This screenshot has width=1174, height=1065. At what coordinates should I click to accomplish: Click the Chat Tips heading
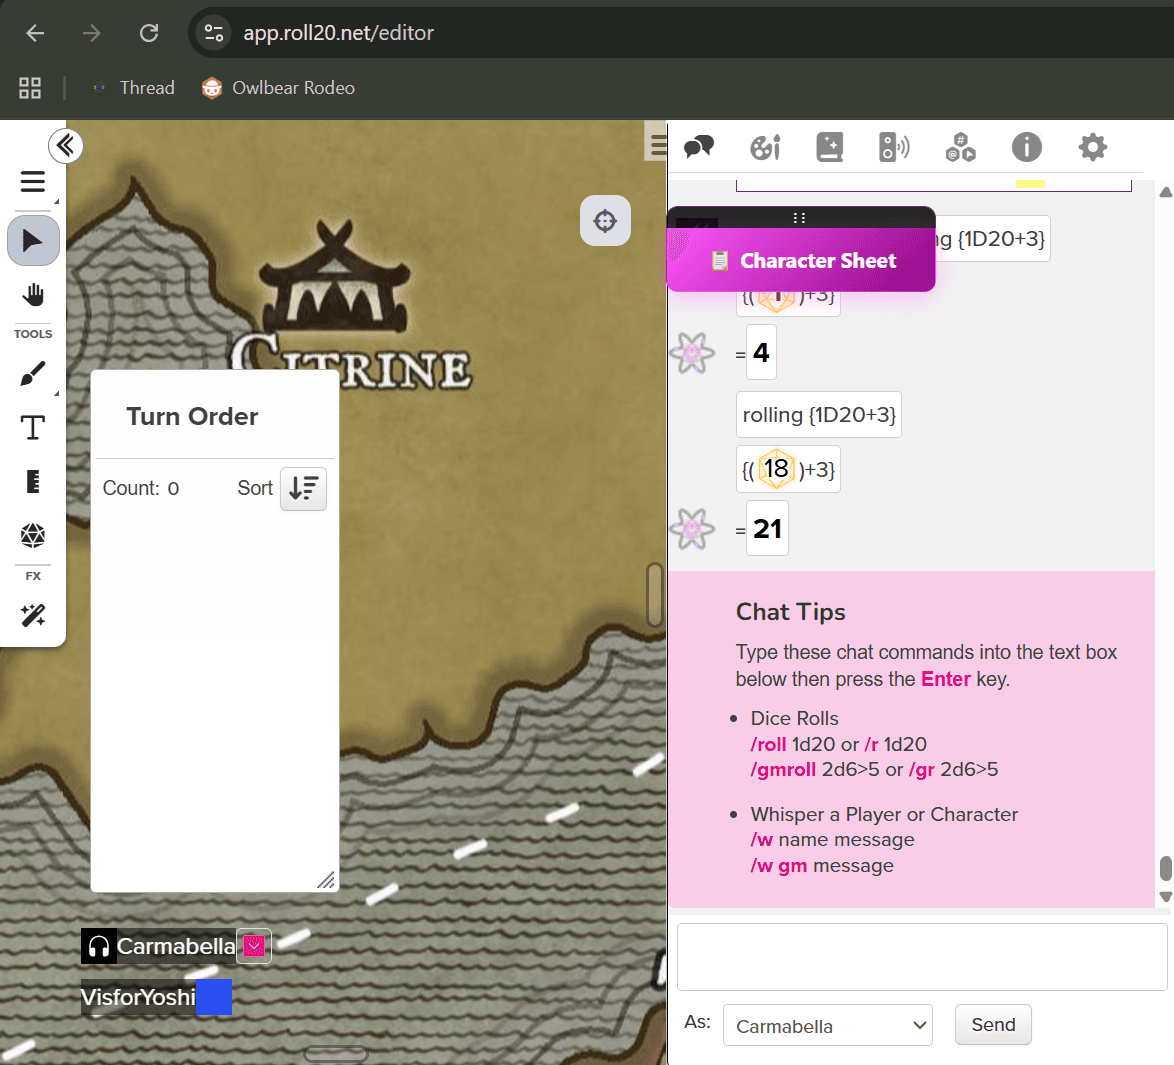[791, 612]
